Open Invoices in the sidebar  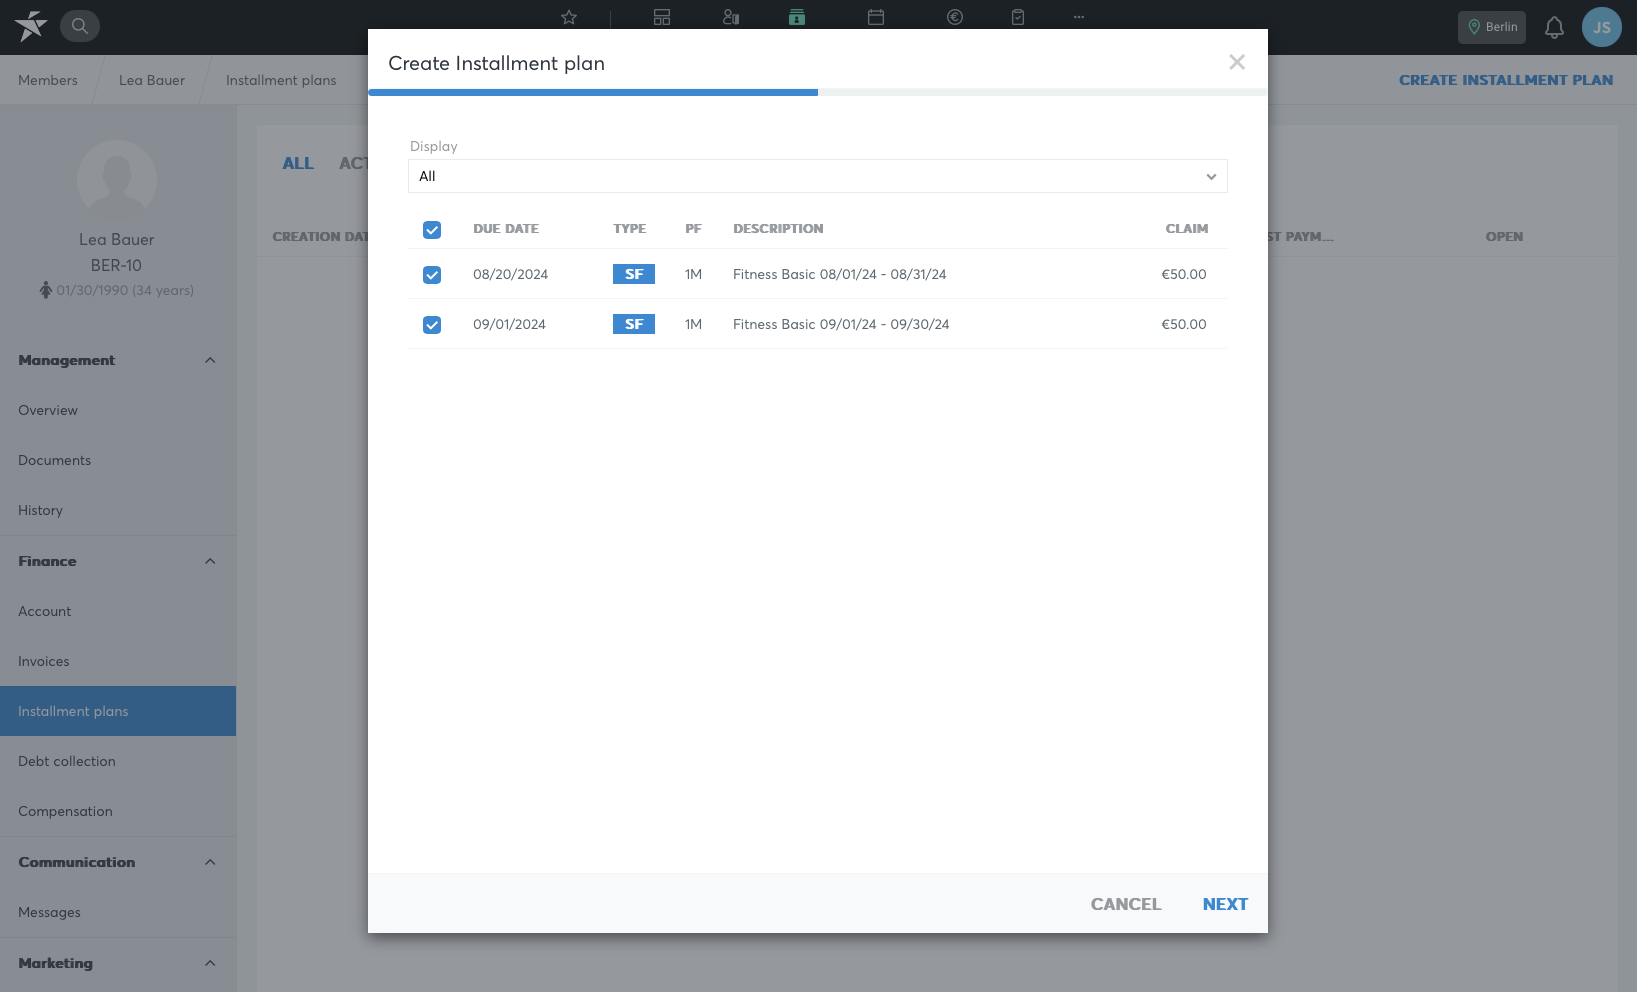118,661
